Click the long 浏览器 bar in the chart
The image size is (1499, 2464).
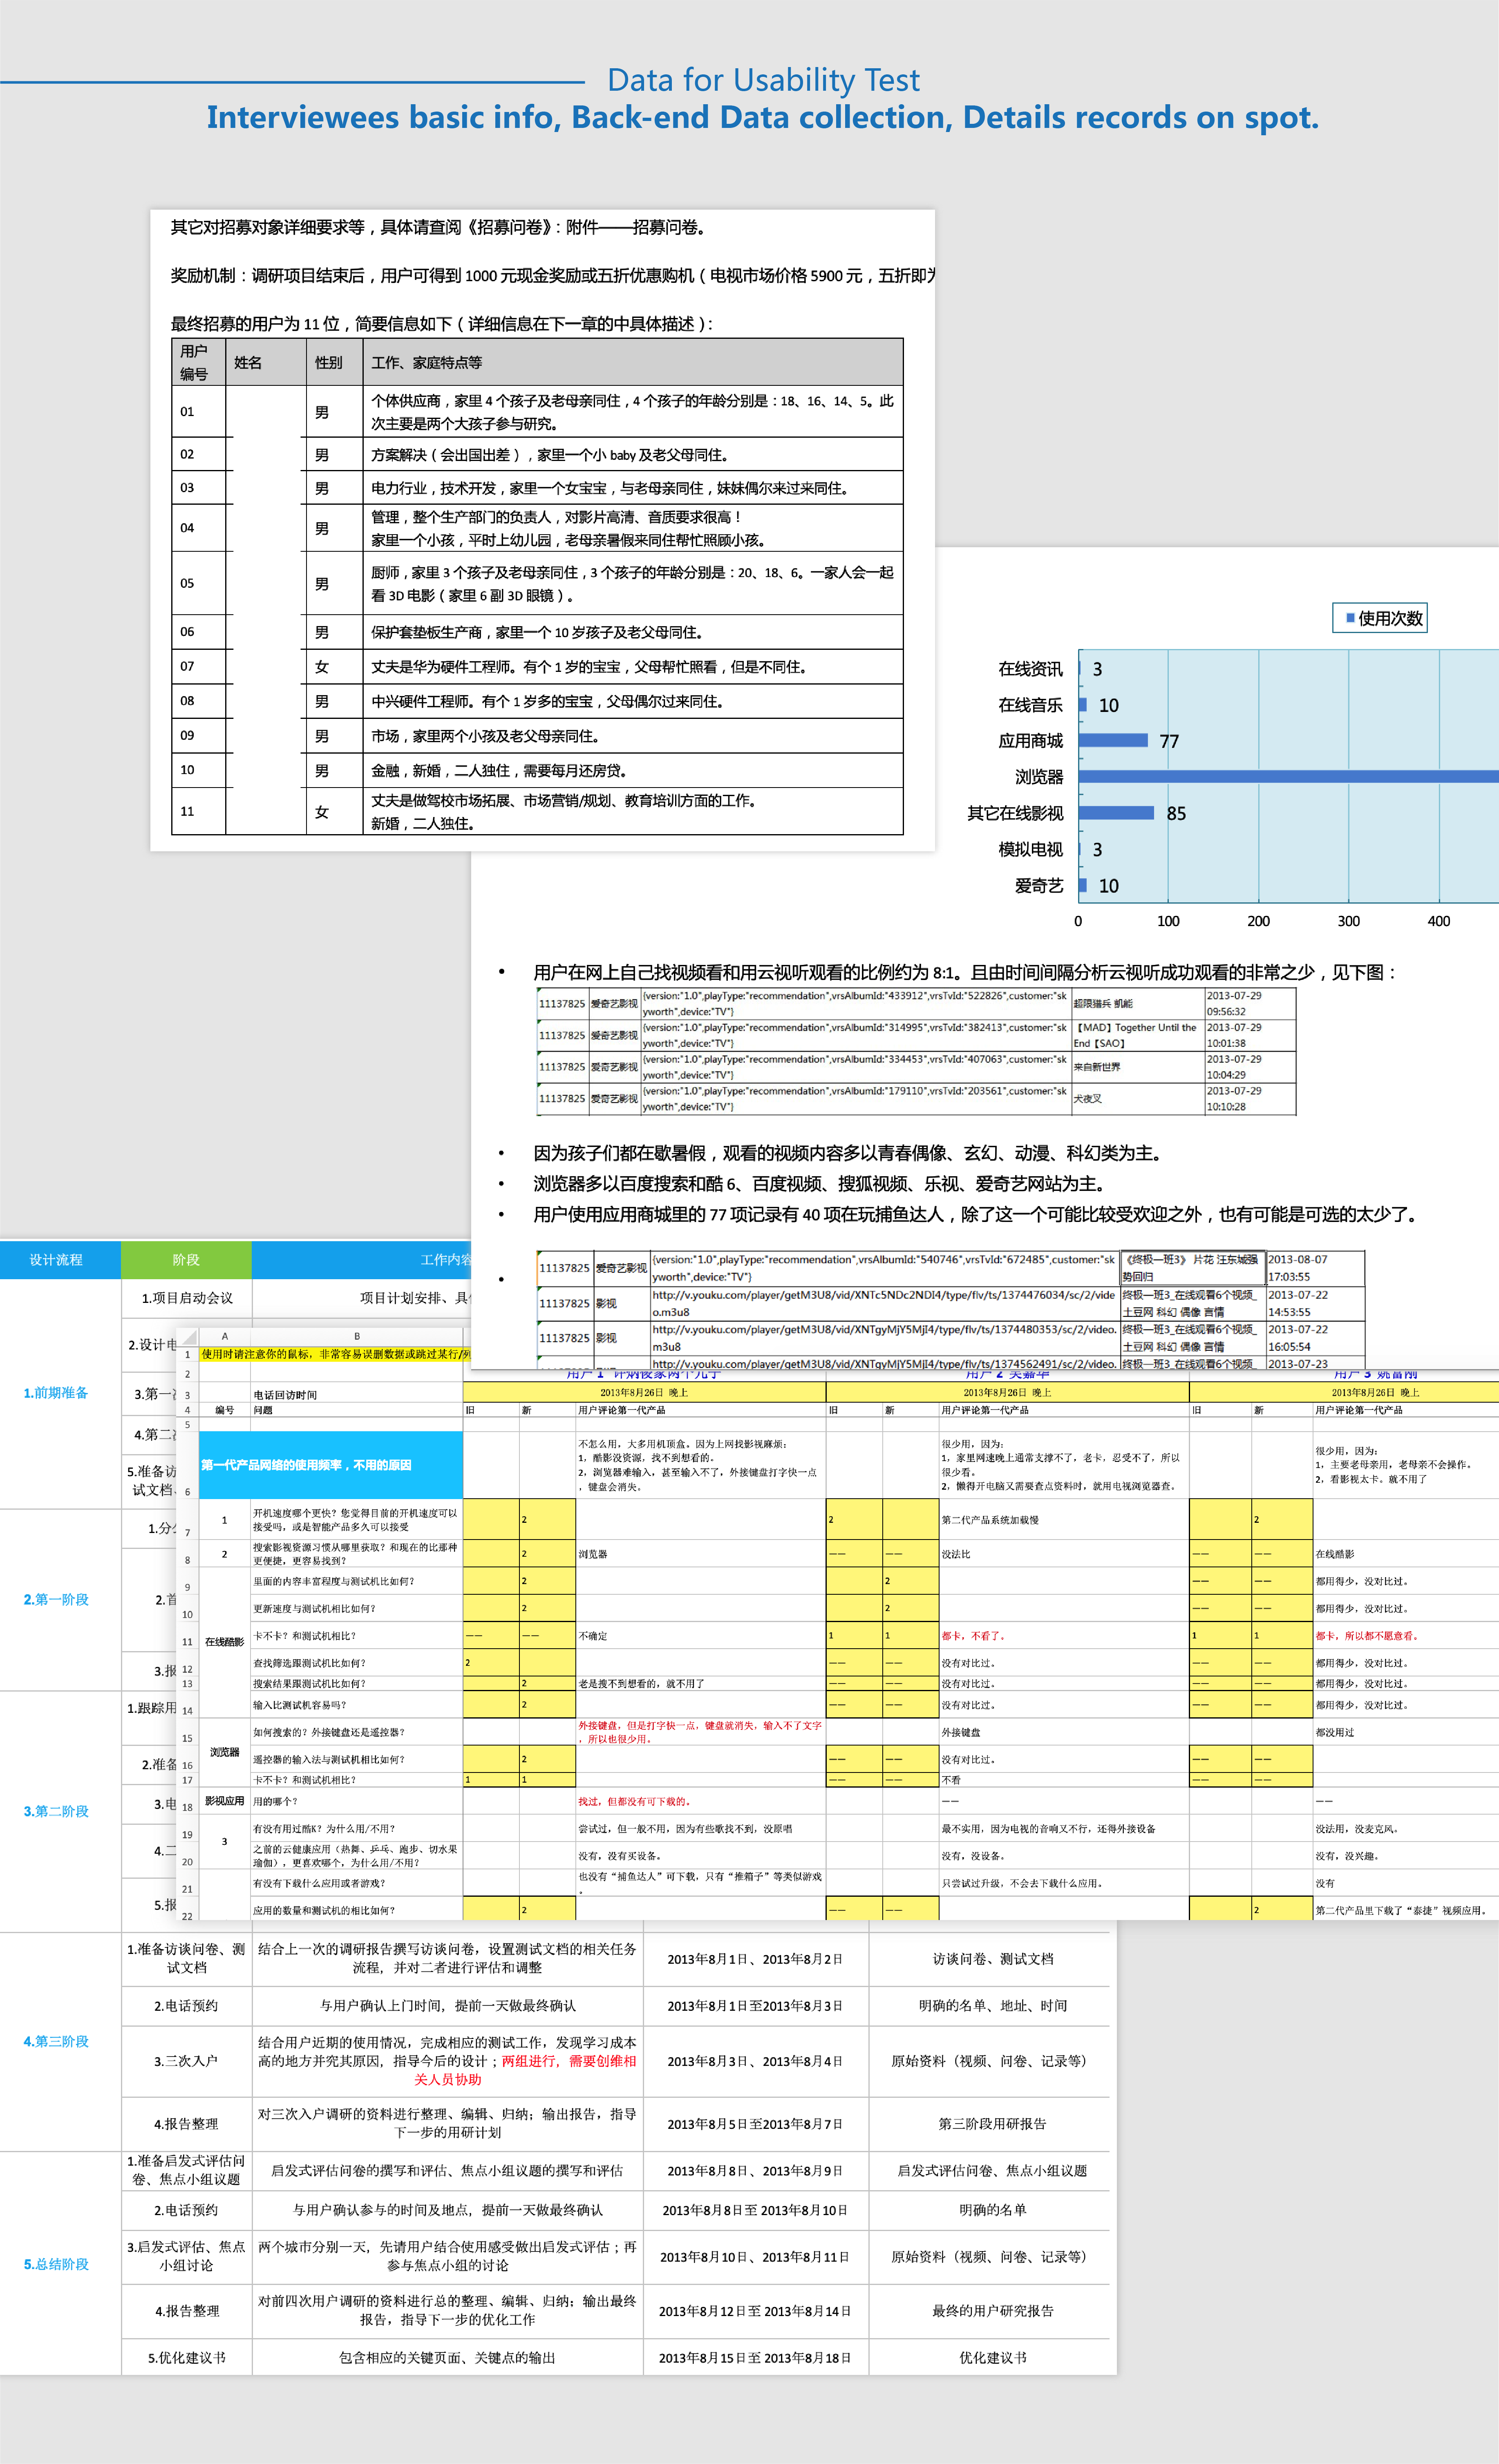(1288, 776)
